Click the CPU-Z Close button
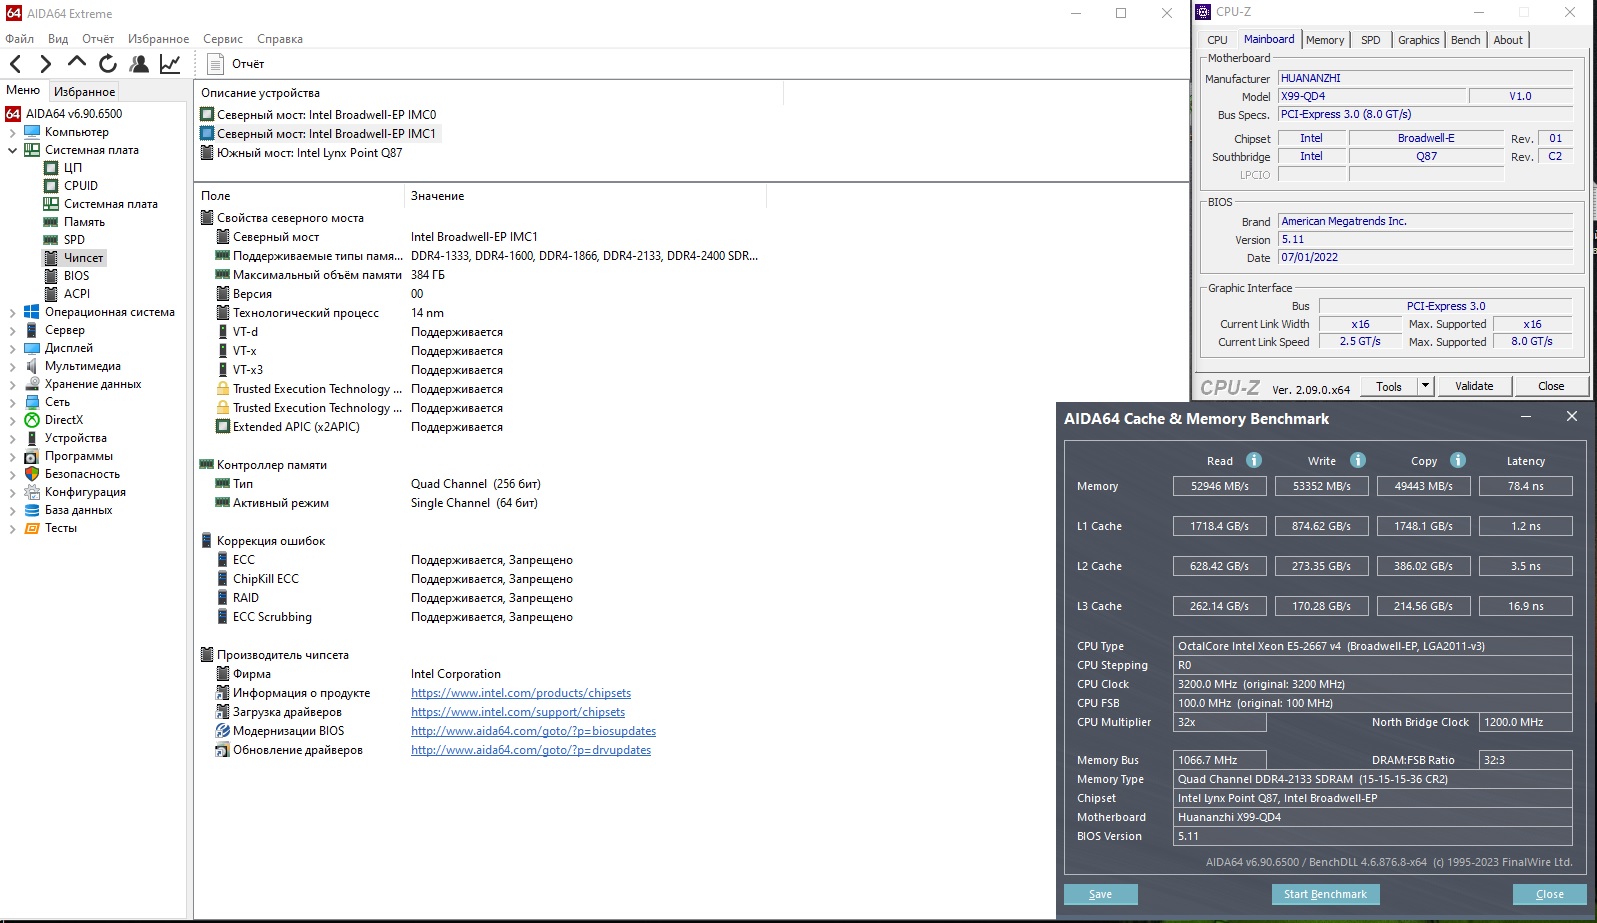 click(1551, 386)
